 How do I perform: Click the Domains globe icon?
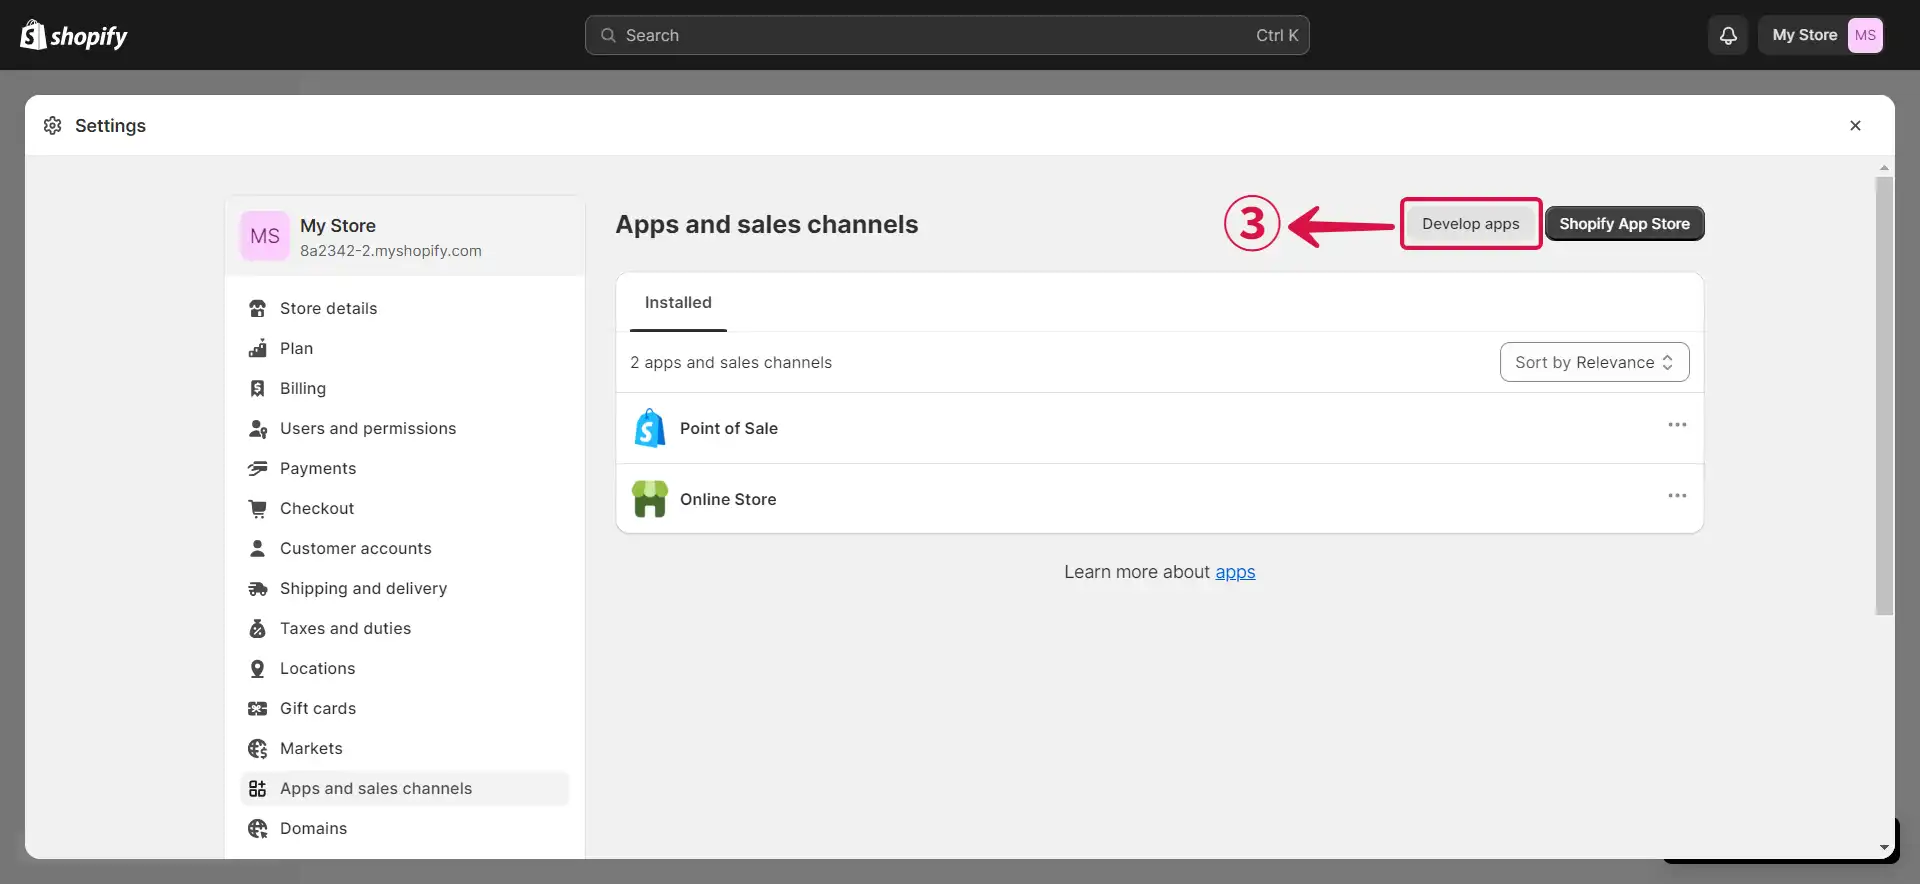[258, 828]
